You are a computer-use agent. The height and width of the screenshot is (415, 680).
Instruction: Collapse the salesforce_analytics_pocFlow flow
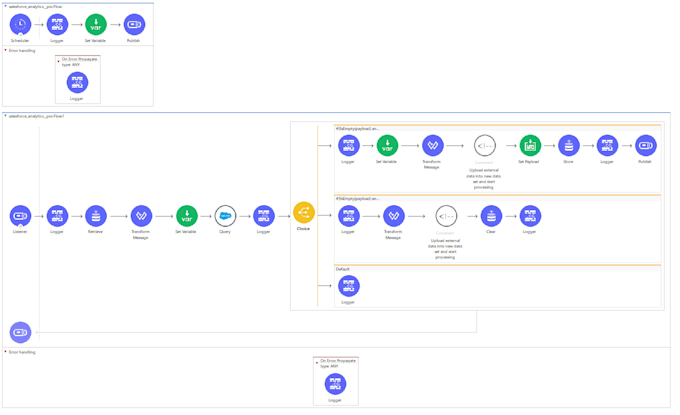pos(5,7)
